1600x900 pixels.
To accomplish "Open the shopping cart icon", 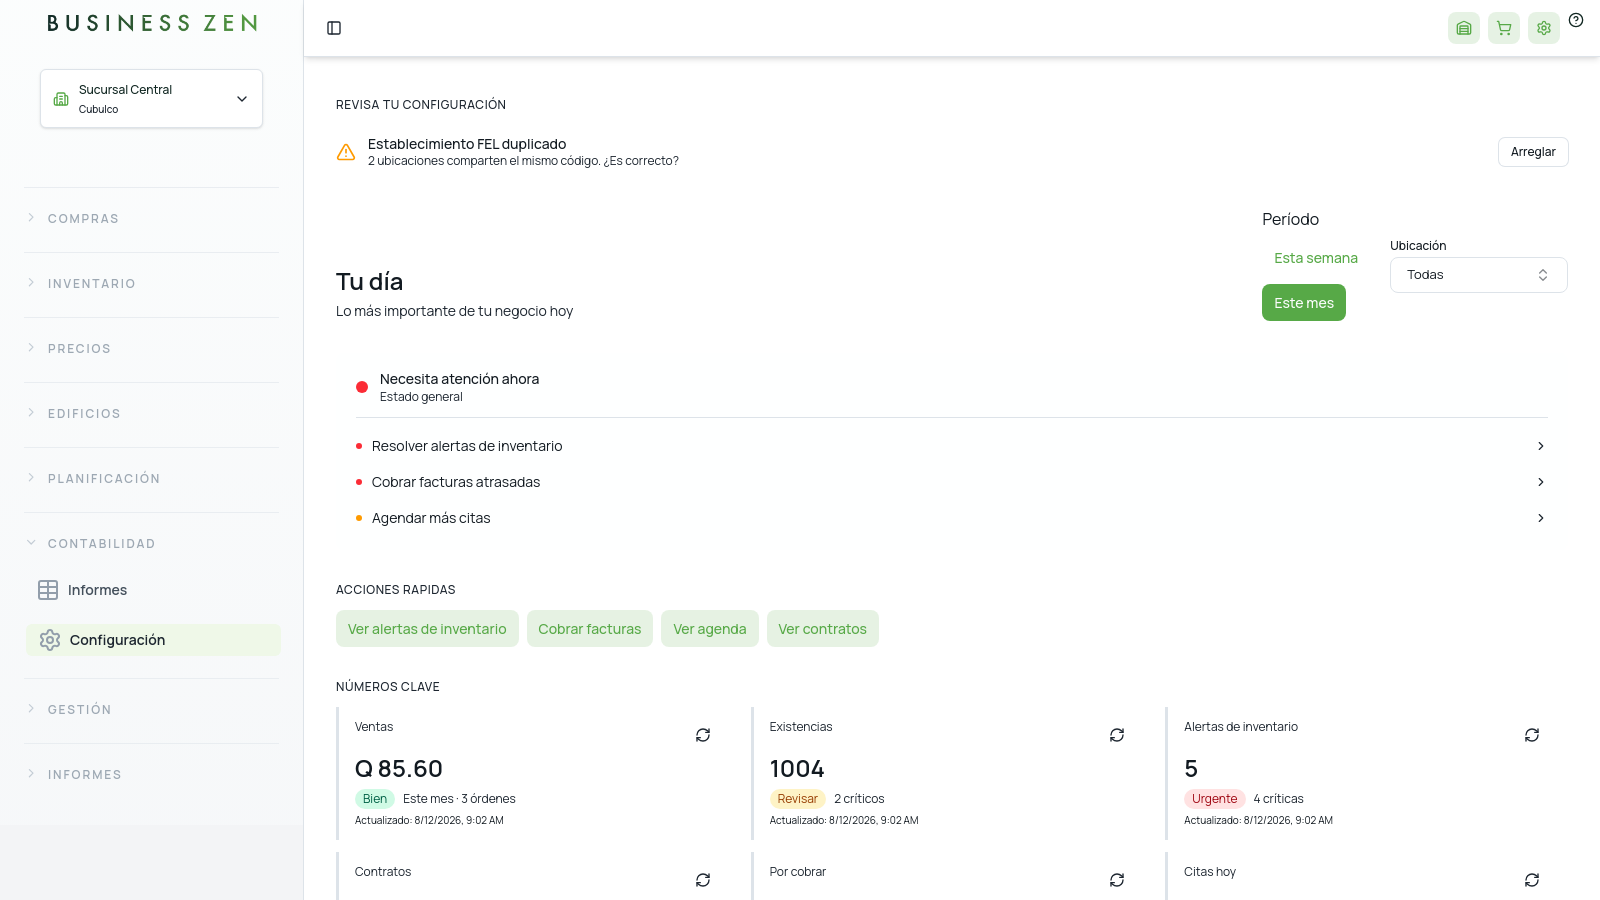I will click(x=1504, y=28).
